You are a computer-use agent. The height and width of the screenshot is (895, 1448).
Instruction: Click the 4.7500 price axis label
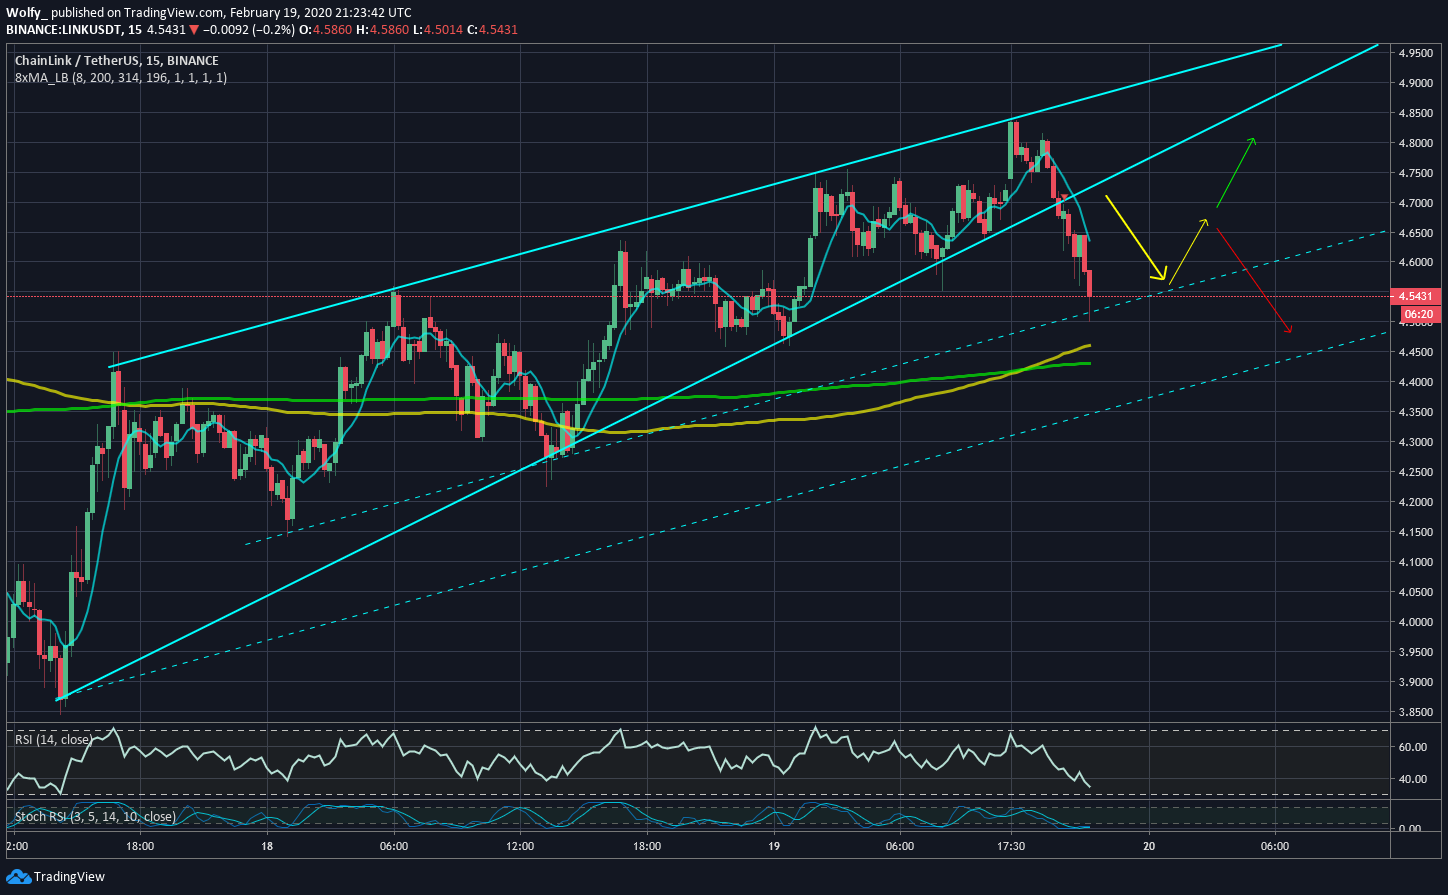pos(1418,173)
